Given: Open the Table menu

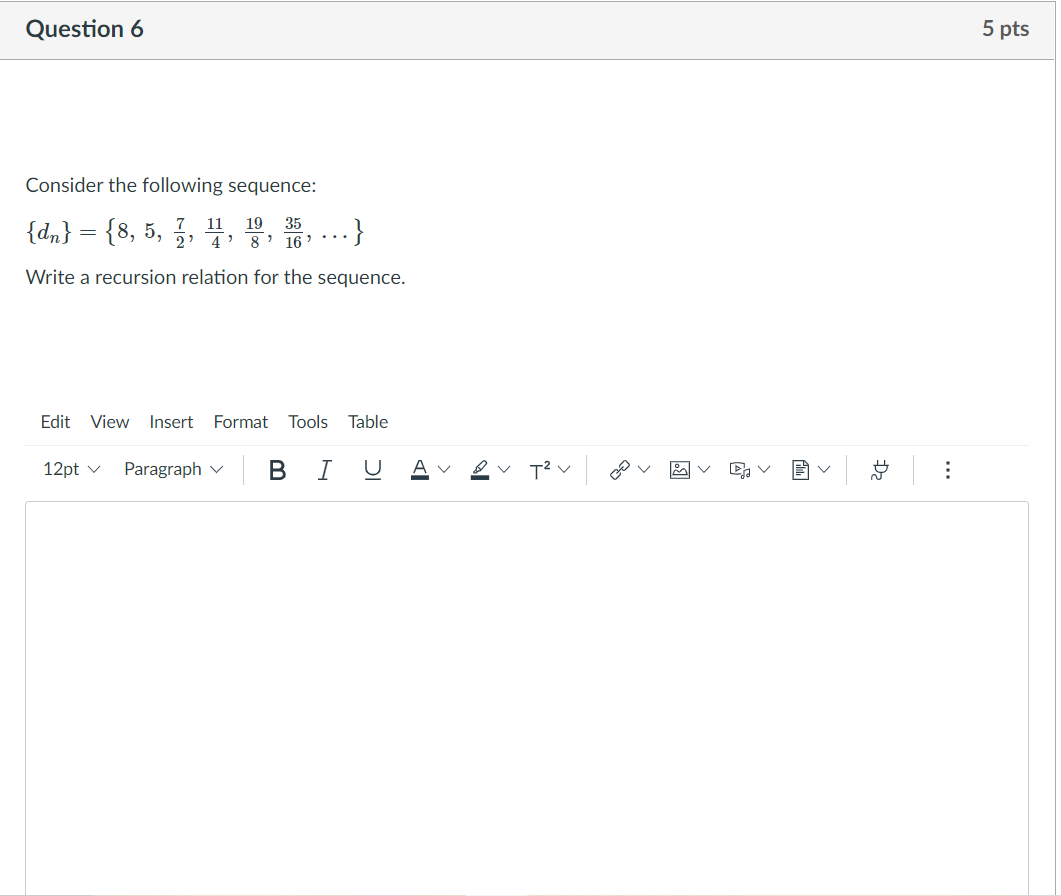Looking at the screenshot, I should pos(367,421).
